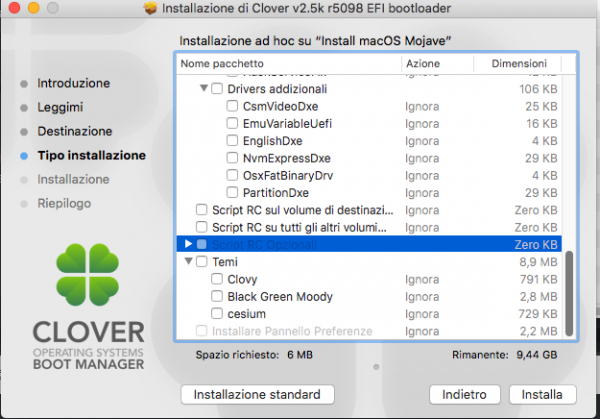Enable the Temi group checkbox

(202, 261)
